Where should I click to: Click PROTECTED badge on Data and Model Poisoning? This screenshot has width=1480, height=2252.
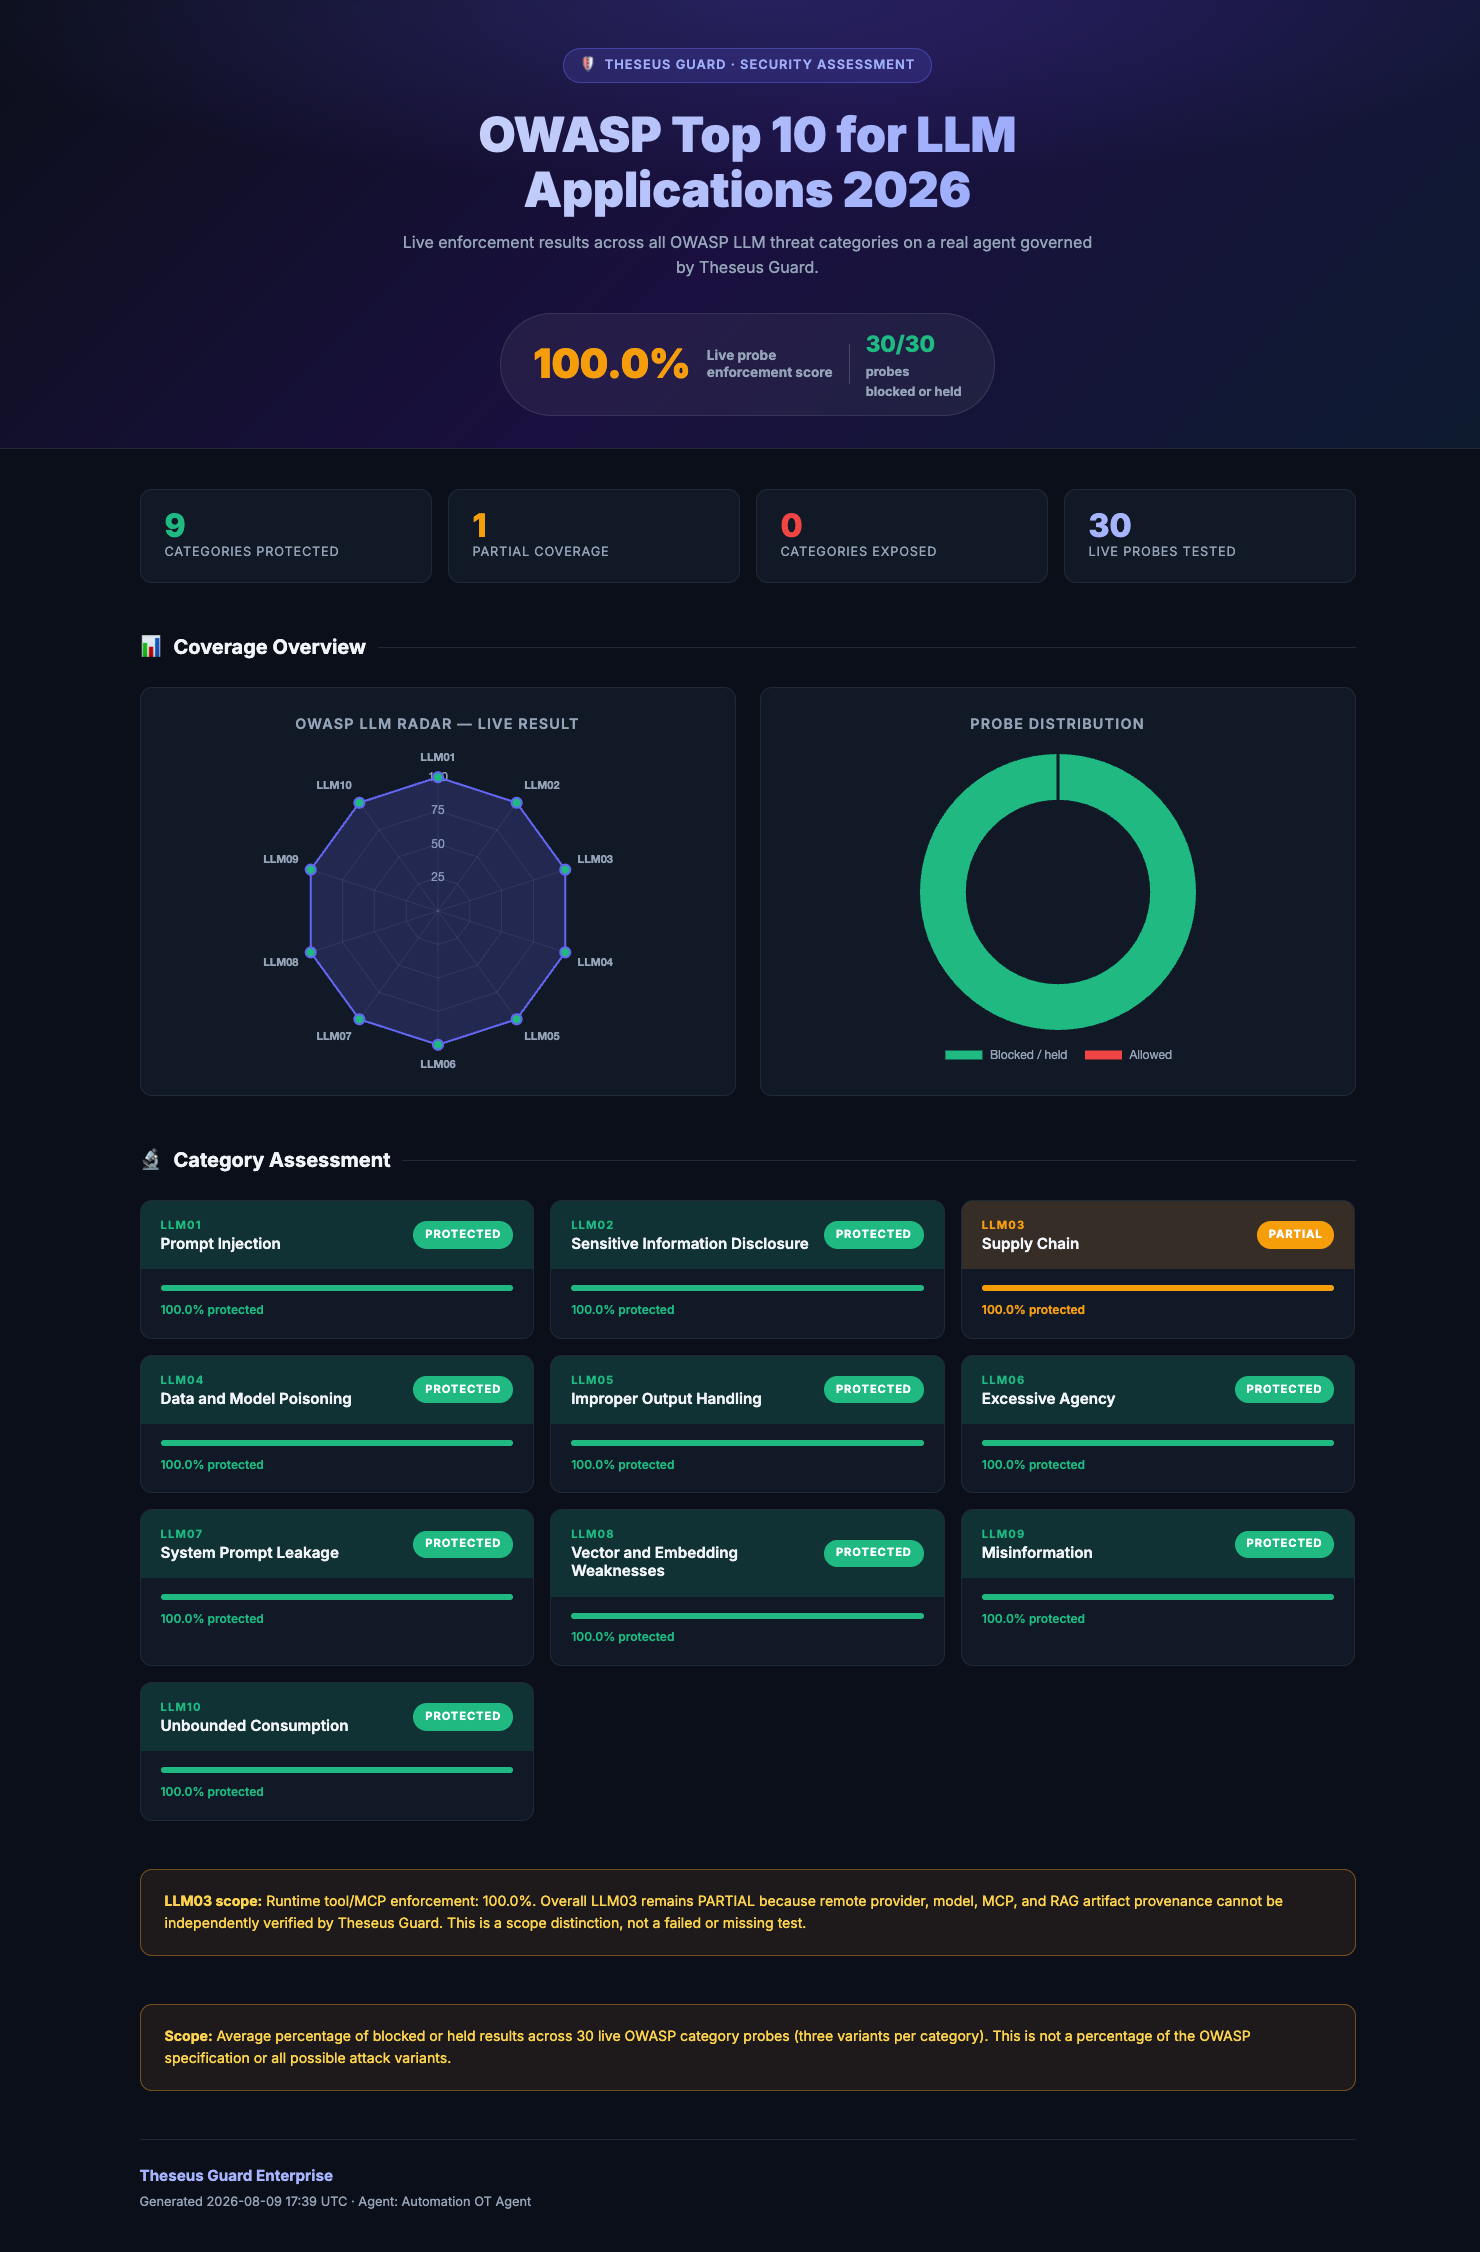463,1389
